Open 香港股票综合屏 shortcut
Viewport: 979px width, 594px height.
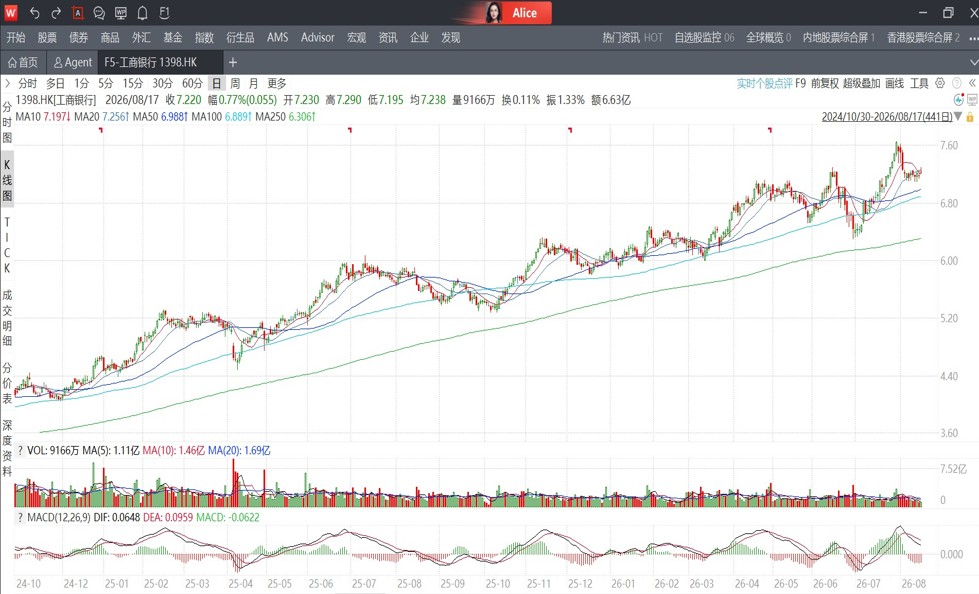[x=923, y=37]
